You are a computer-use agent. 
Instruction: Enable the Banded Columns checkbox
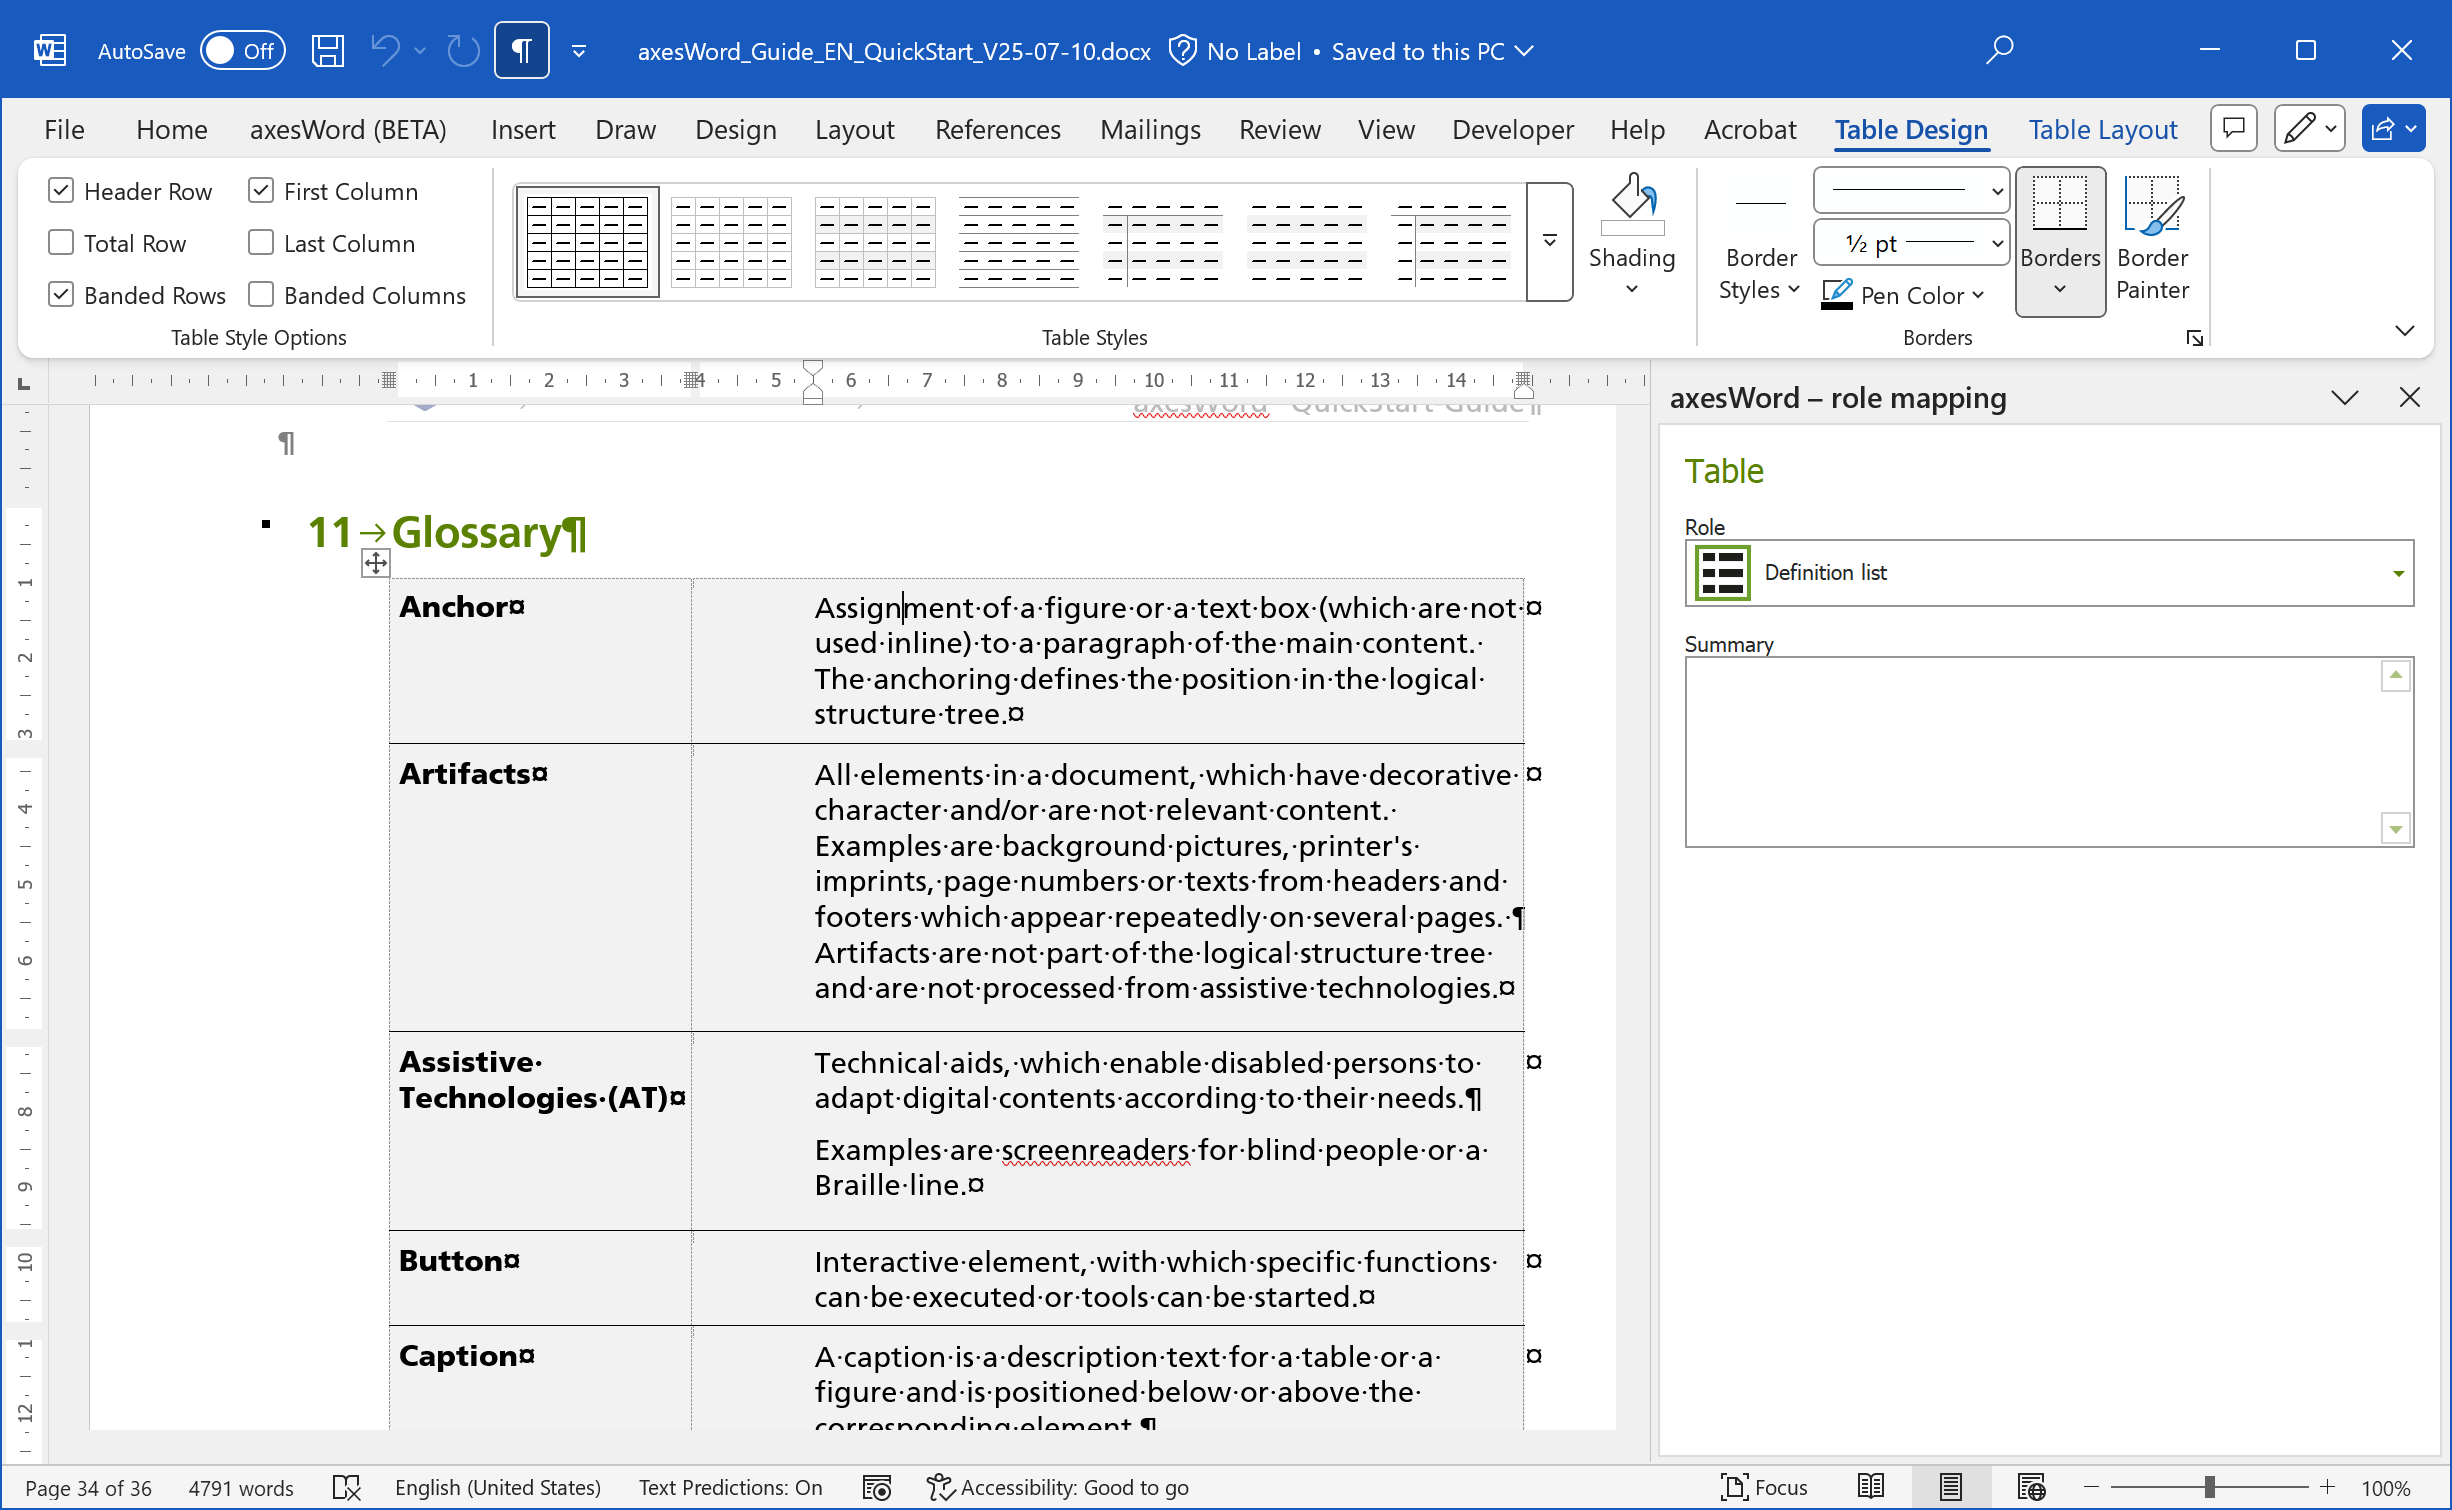click(x=261, y=294)
